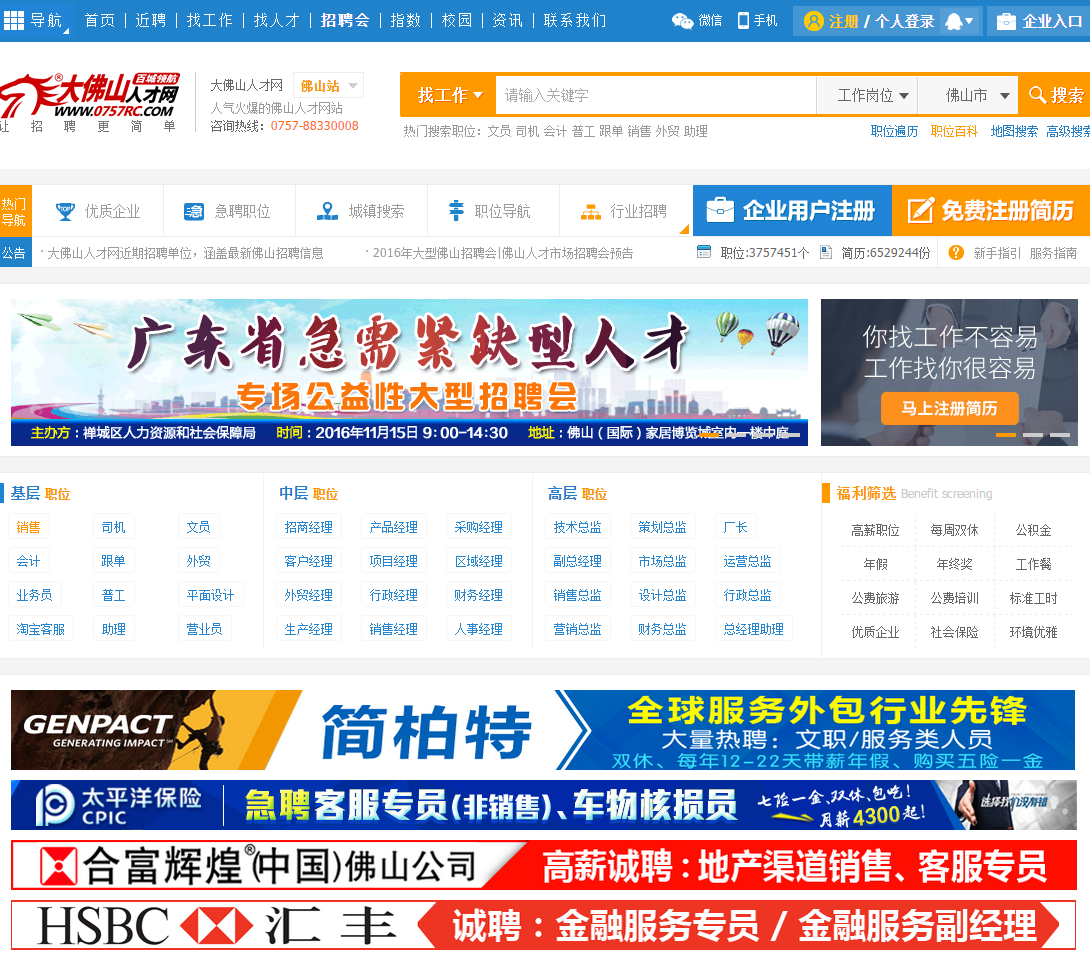Click the 新手指引 question mark icon
This screenshot has width=1090, height=955.
pyautogui.click(x=957, y=252)
